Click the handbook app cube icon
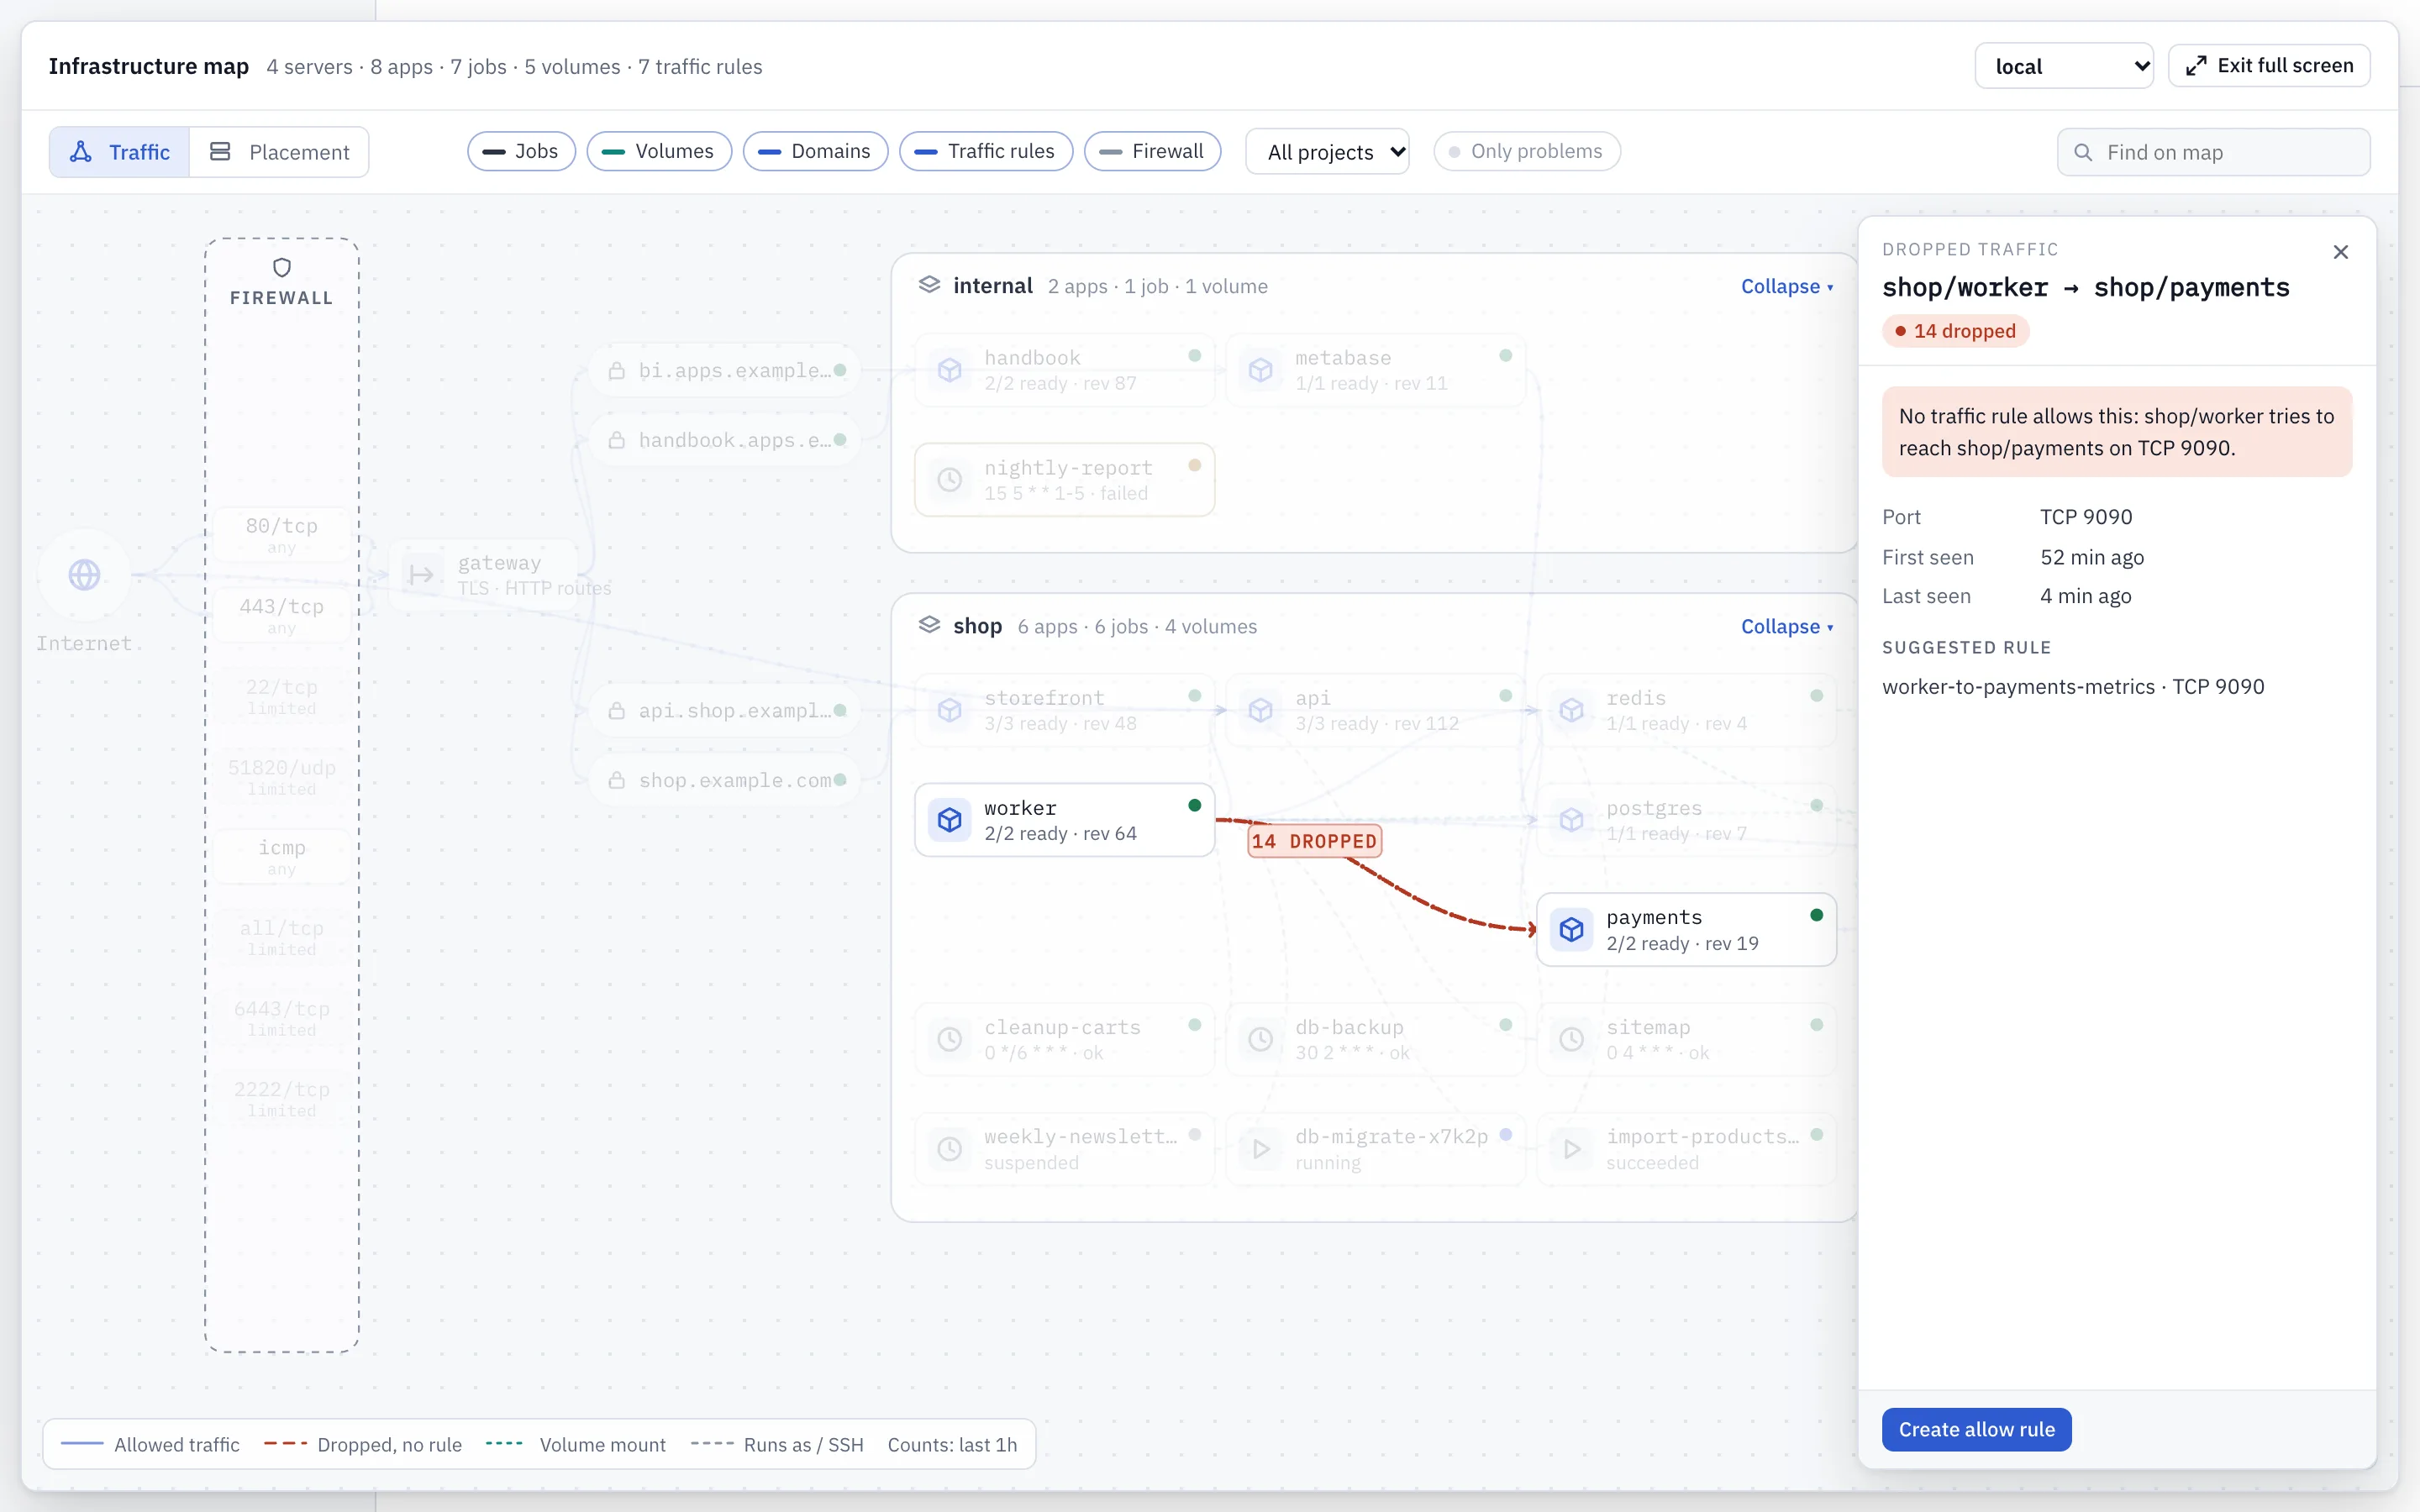Image resolution: width=2420 pixels, height=1512 pixels. tap(950, 370)
